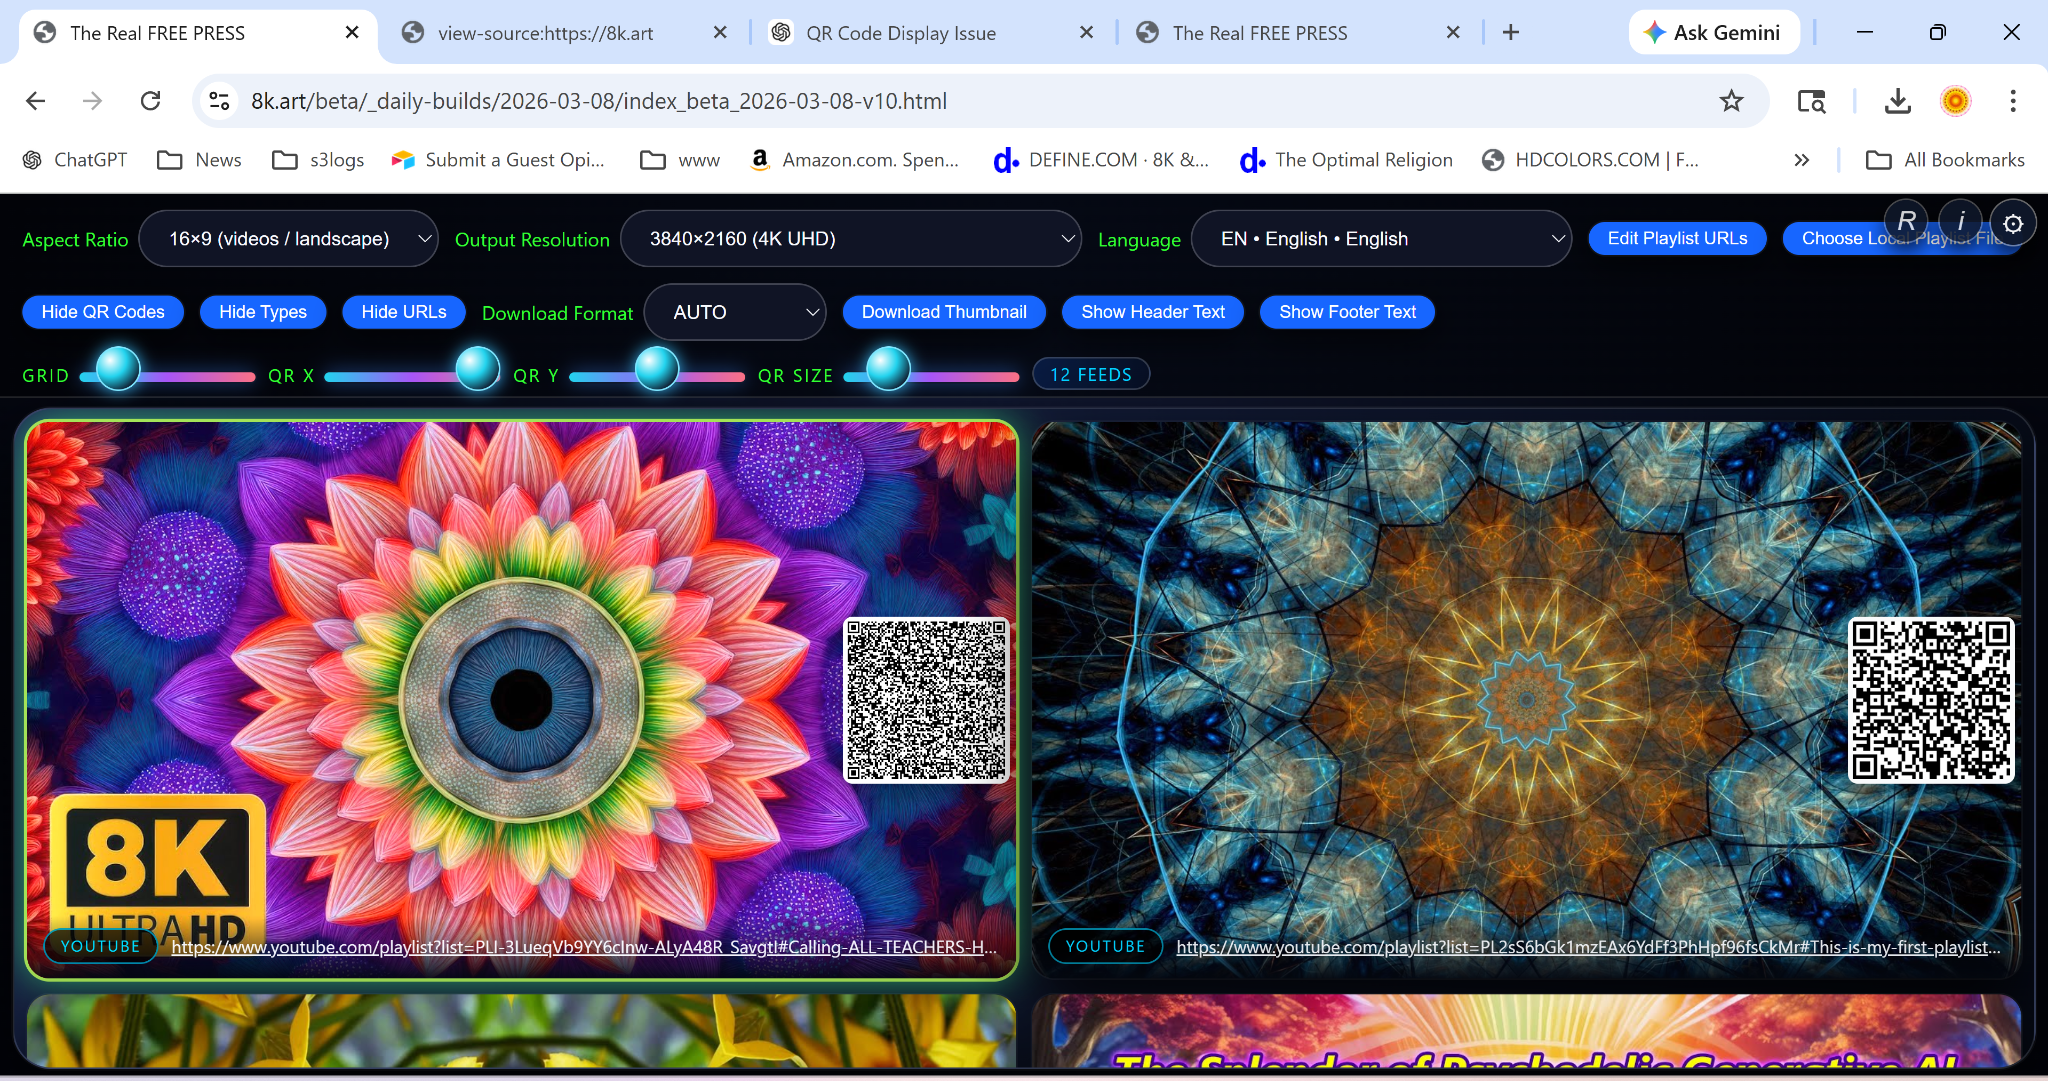This screenshot has height=1081, width=2048.
Task: Select the blue orange kaleidoscope thumbnail
Action: coord(1527,700)
